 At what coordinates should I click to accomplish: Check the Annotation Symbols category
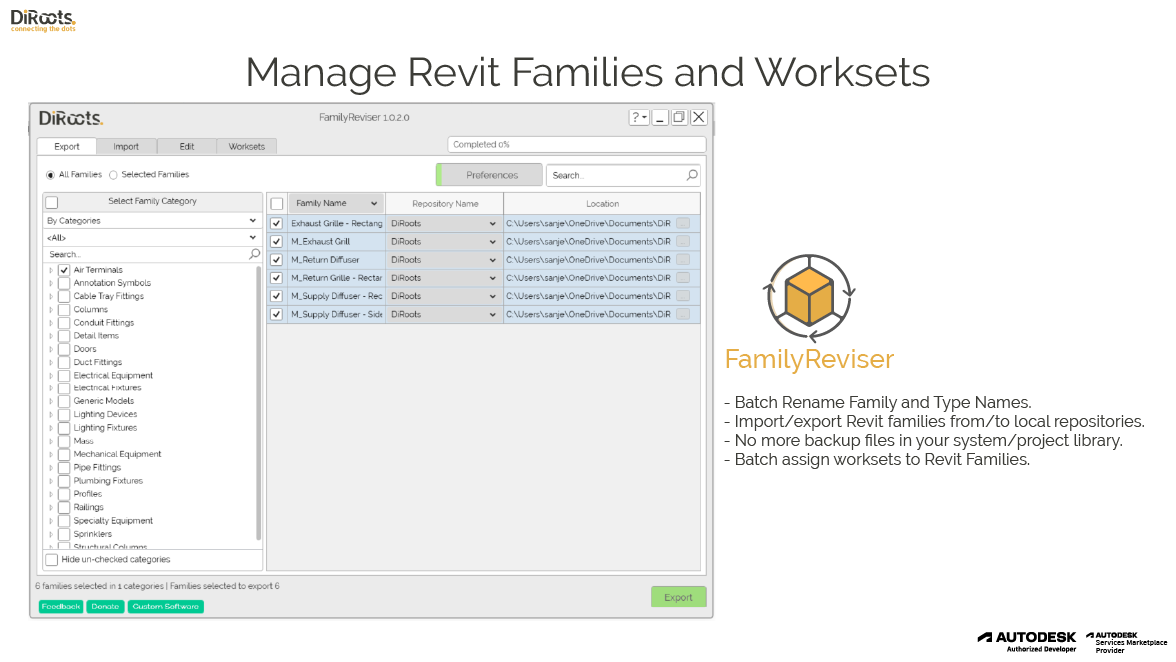click(64, 283)
